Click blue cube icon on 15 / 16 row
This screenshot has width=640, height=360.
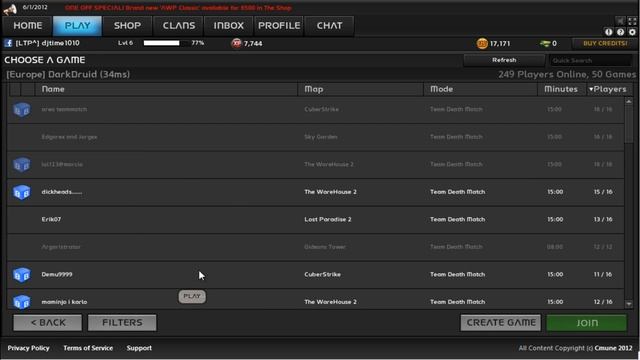pyautogui.click(x=22, y=192)
